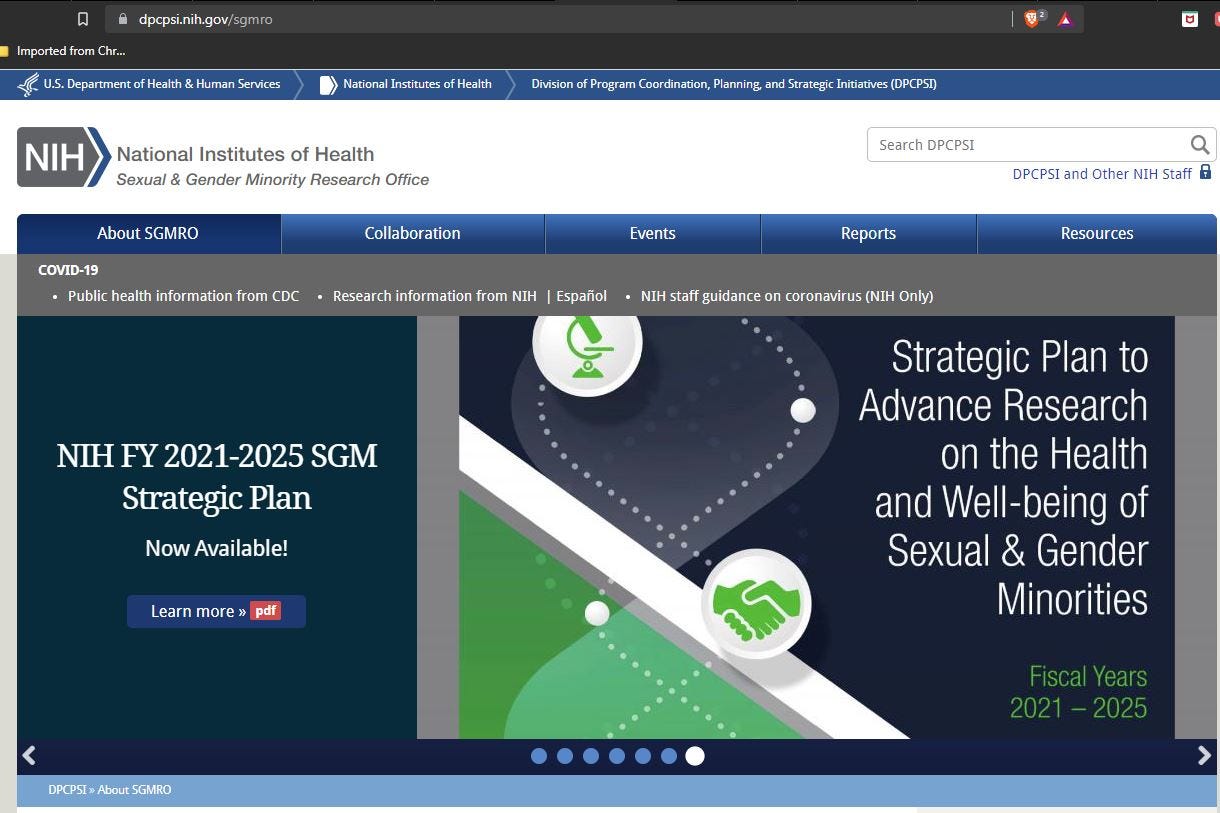The width and height of the screenshot is (1220, 813).
Task: Click National Institutes of Health banner link
Action: click(x=417, y=84)
